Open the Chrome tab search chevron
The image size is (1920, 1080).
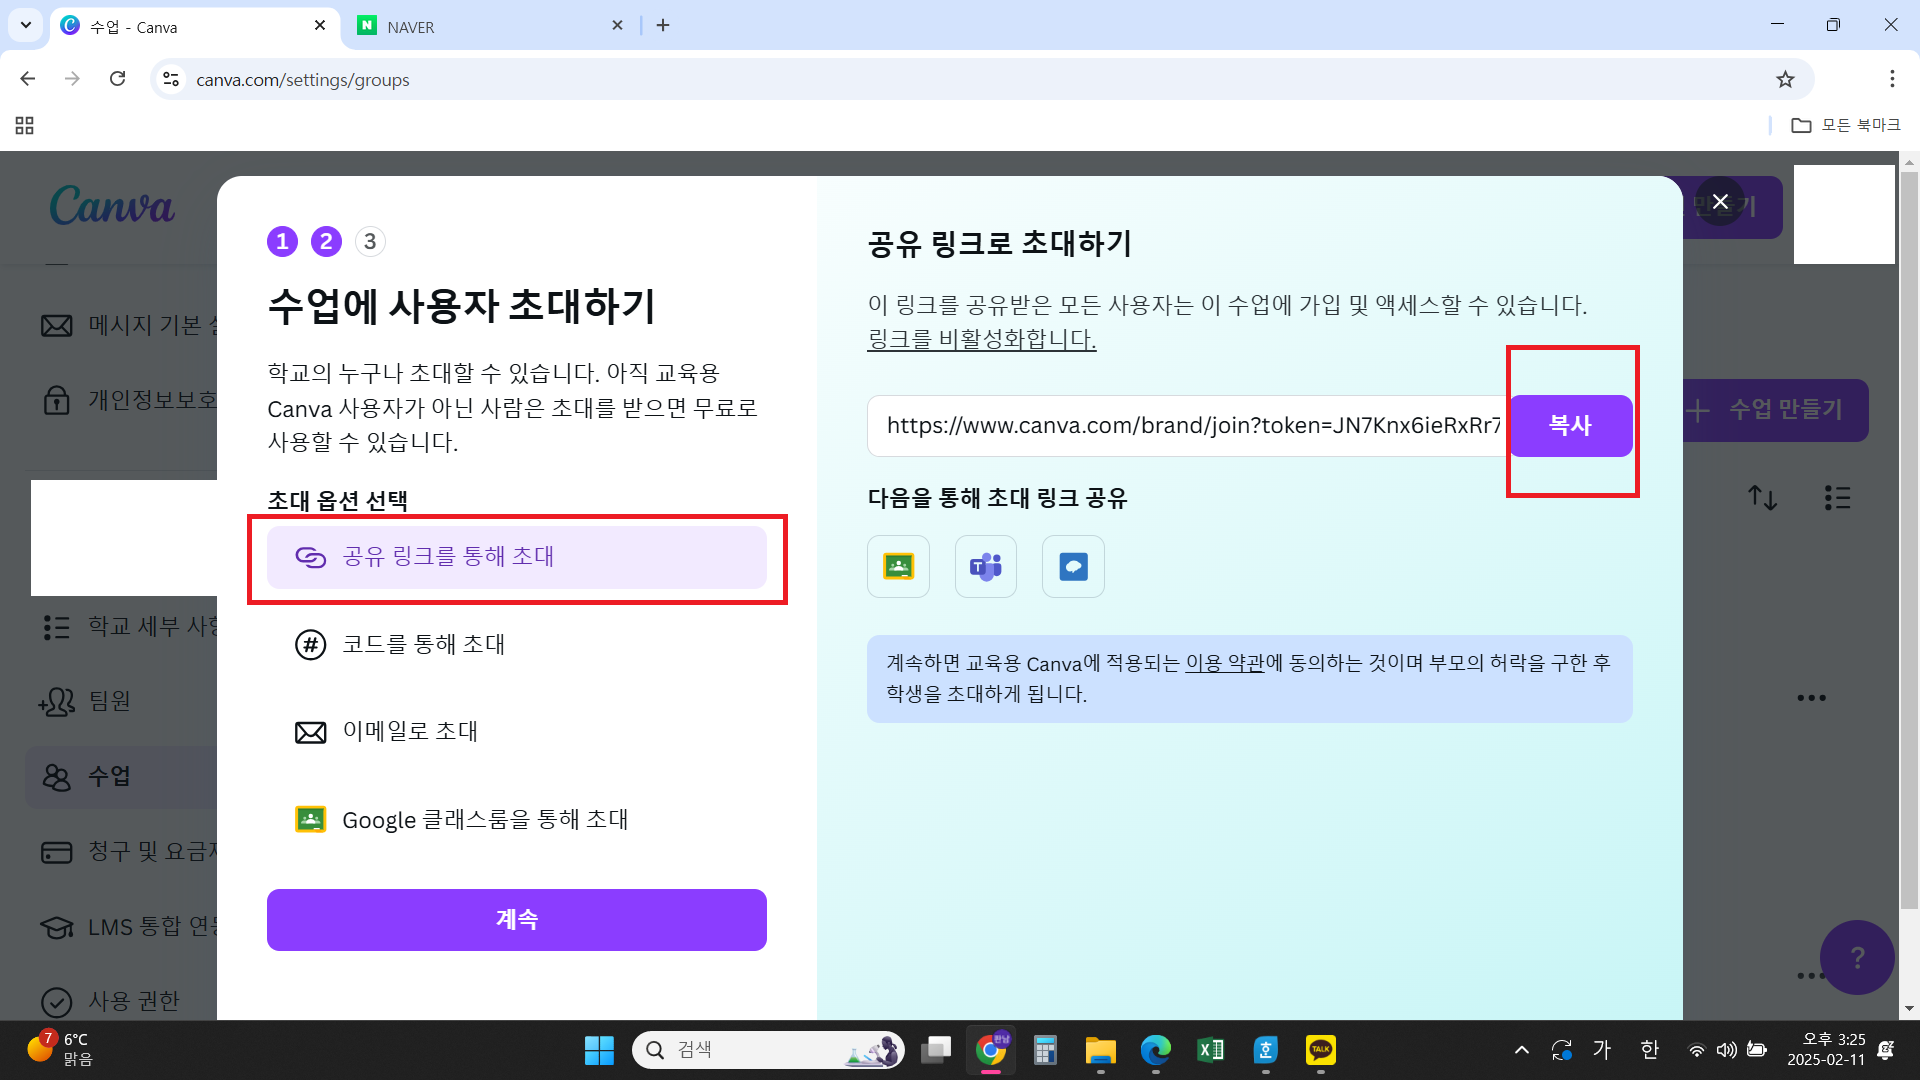25,25
